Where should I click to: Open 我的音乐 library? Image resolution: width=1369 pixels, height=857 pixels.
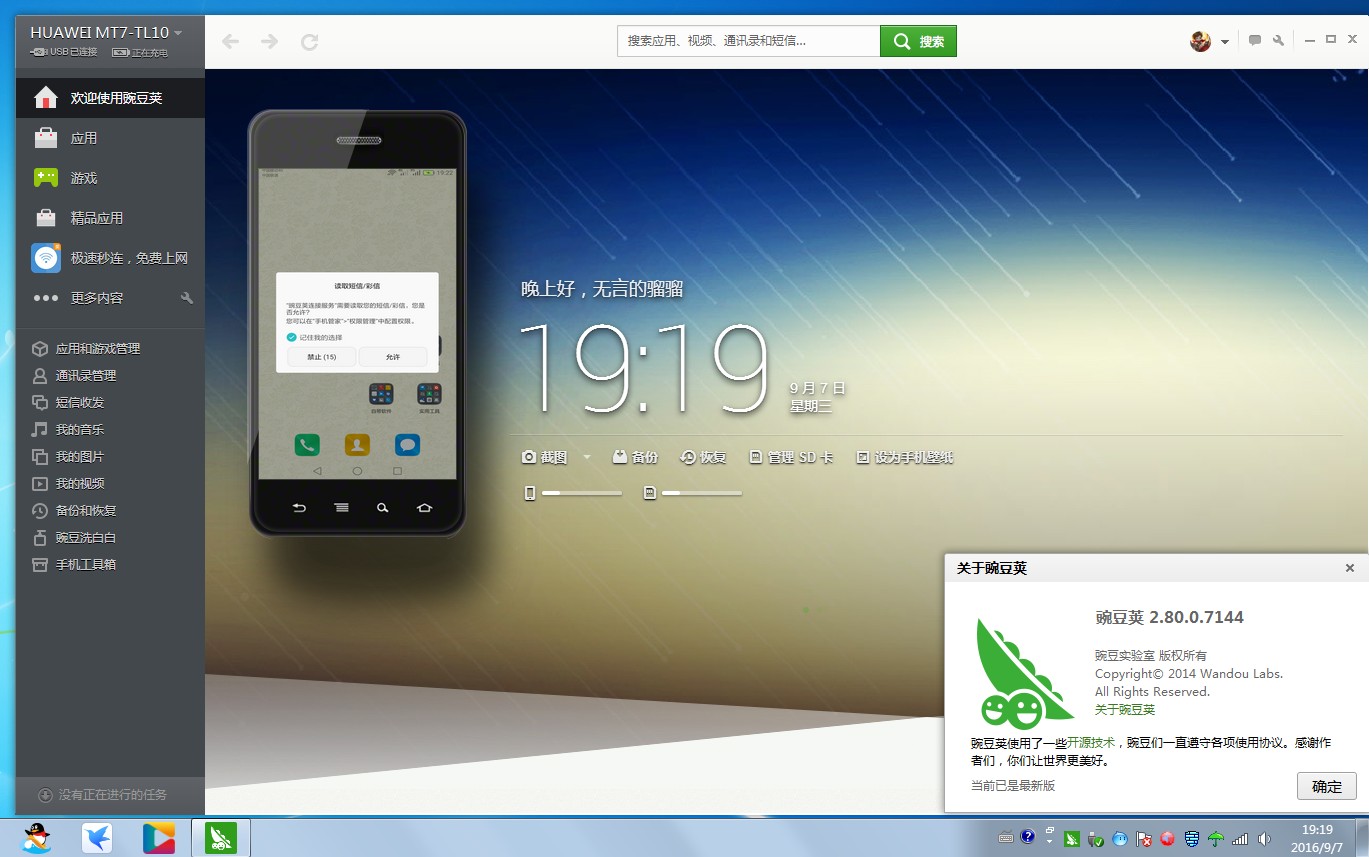pyautogui.click(x=110, y=430)
